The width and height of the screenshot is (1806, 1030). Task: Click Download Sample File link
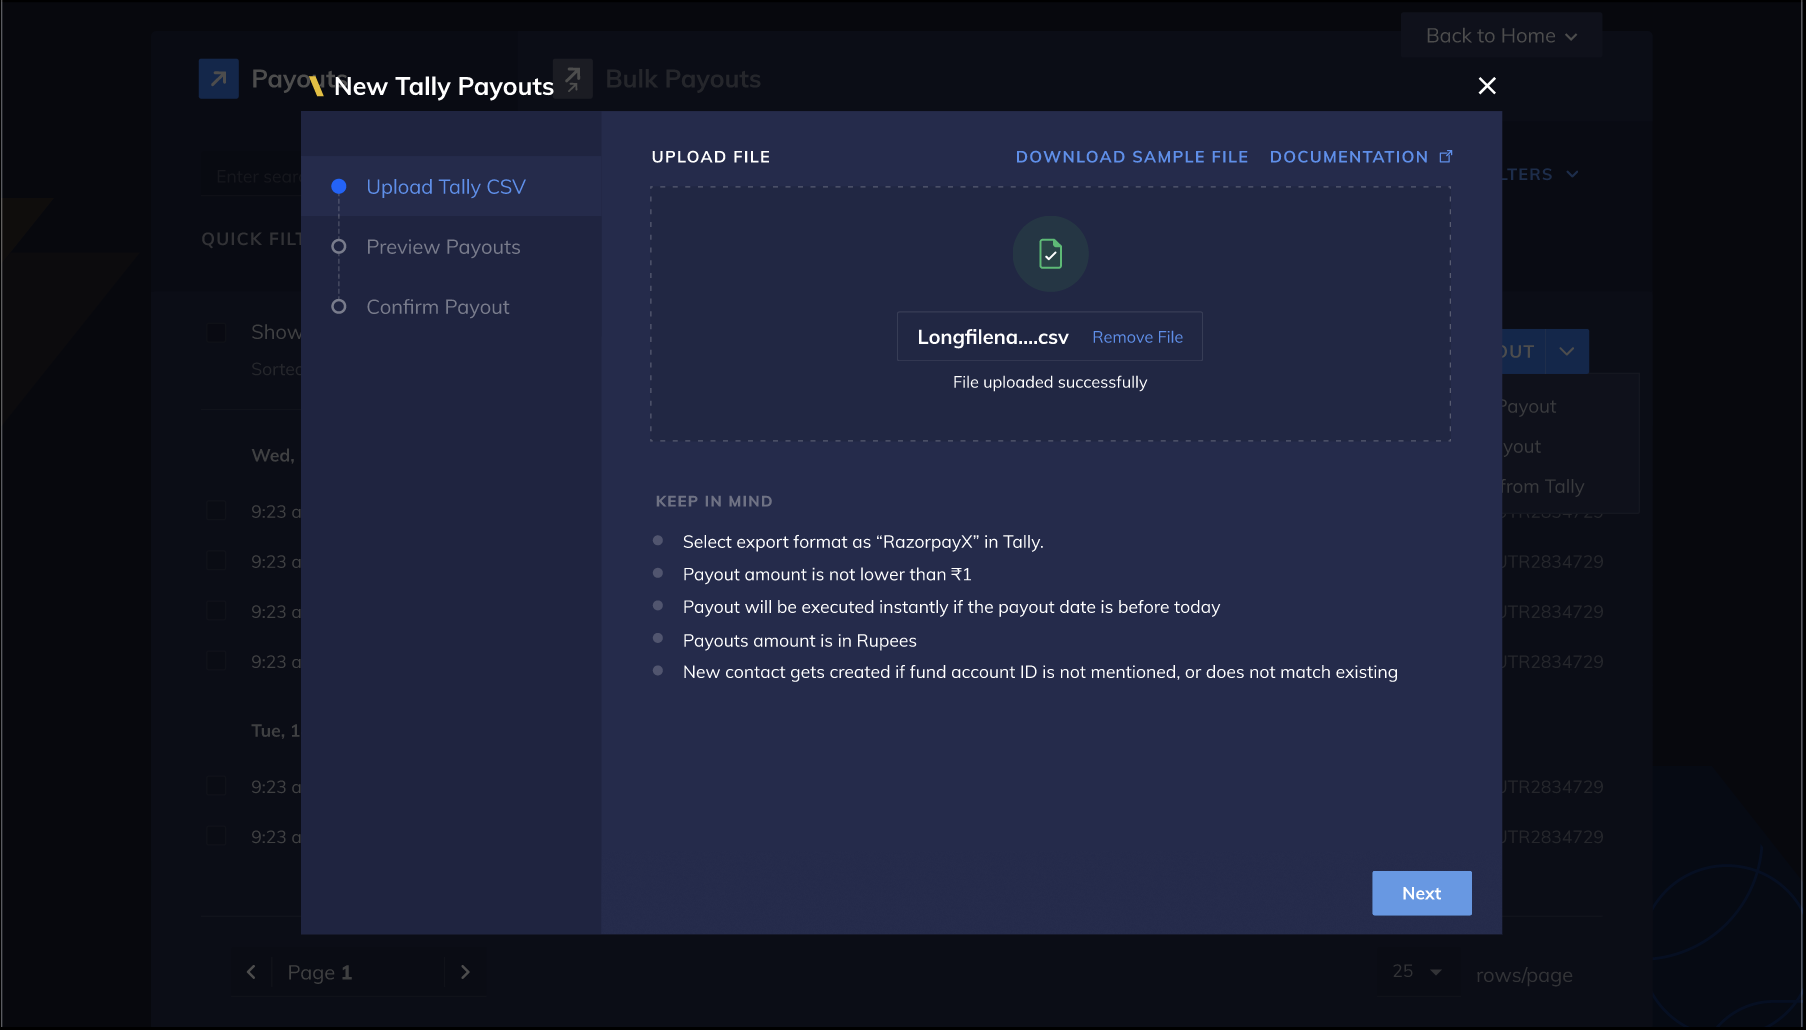click(1132, 157)
